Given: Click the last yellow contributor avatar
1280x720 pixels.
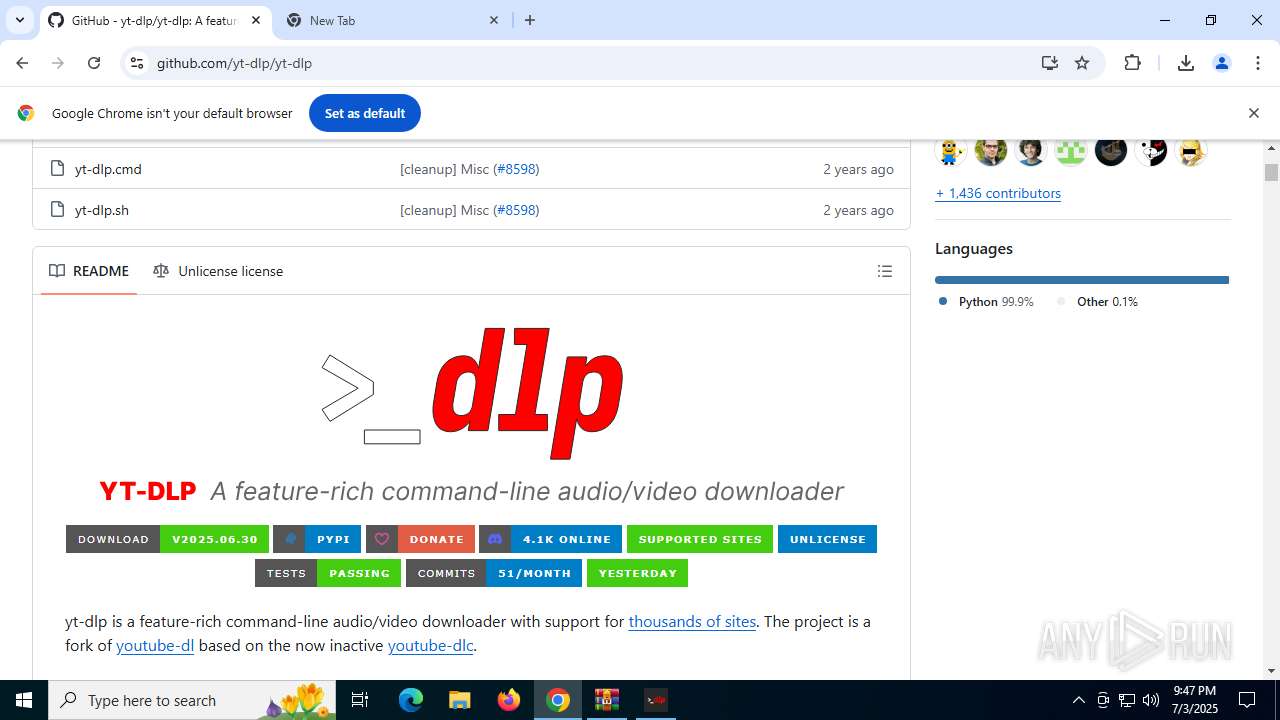Looking at the screenshot, I should pos(1191,151).
